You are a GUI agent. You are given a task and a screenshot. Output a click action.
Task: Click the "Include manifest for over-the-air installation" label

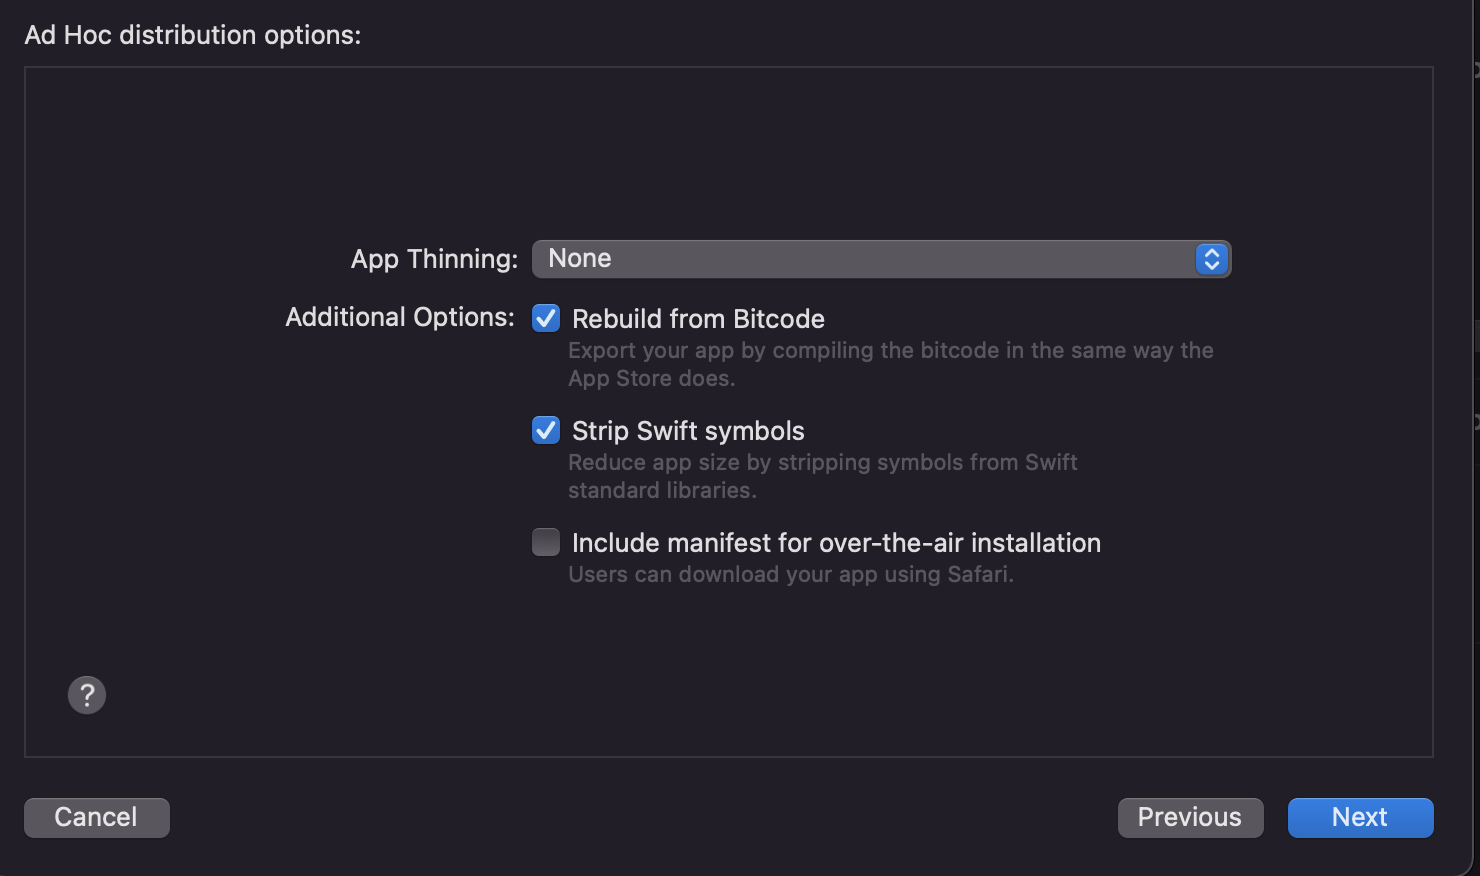pyautogui.click(x=836, y=543)
